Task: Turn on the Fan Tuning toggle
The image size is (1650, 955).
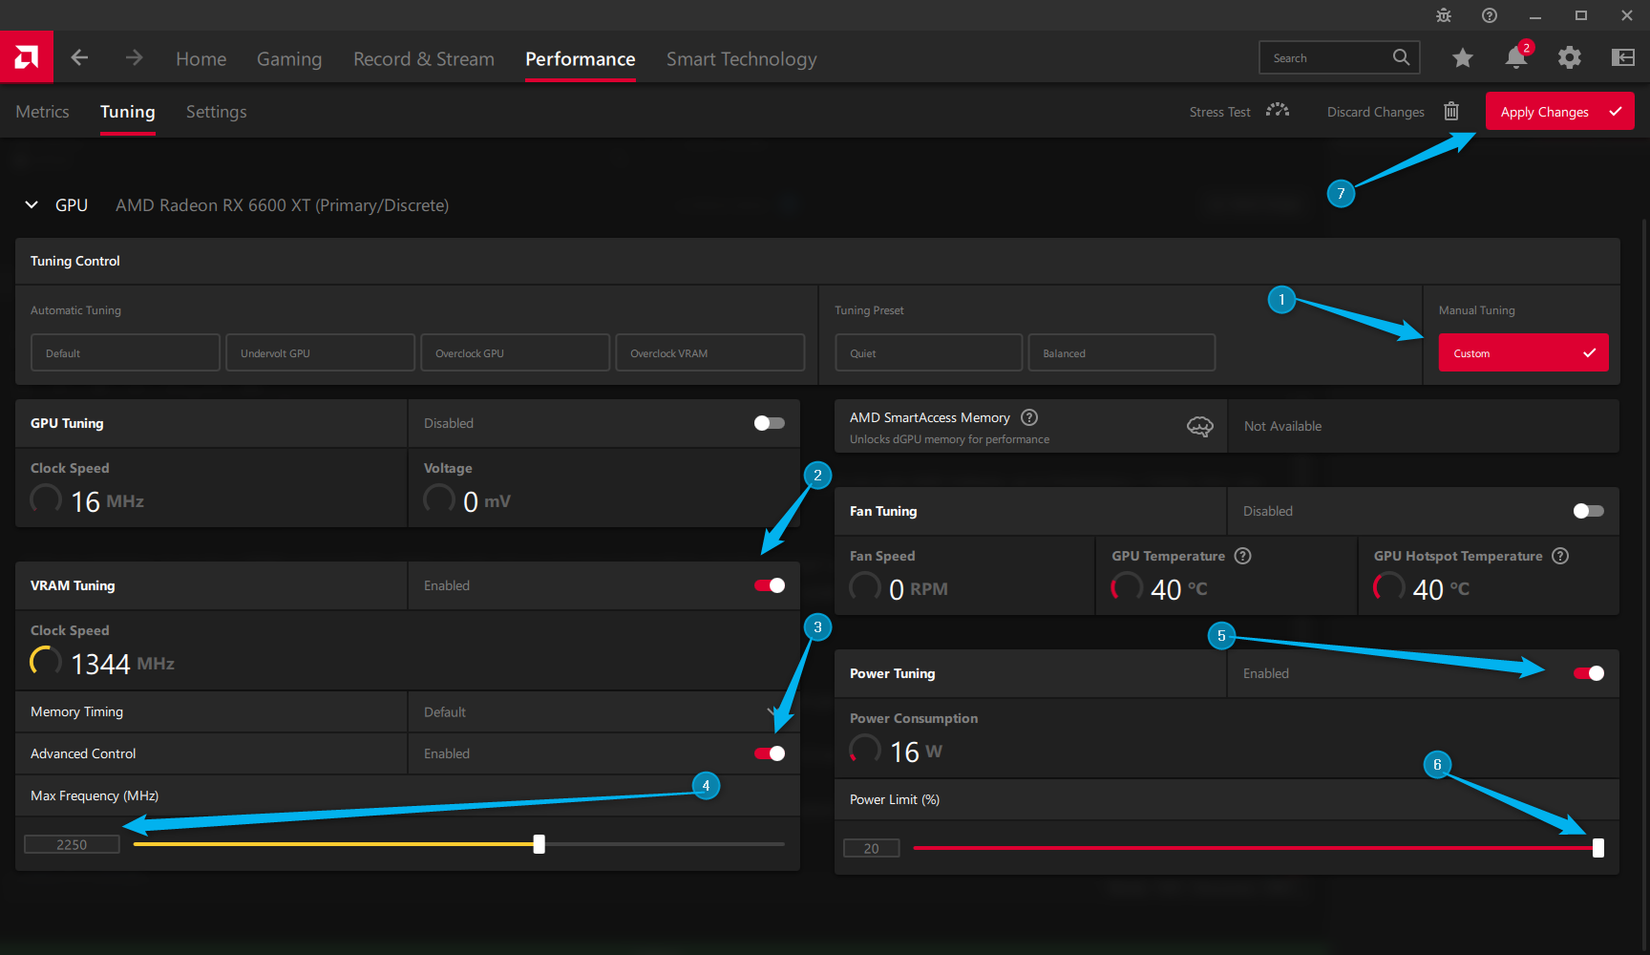Action: point(1587,511)
